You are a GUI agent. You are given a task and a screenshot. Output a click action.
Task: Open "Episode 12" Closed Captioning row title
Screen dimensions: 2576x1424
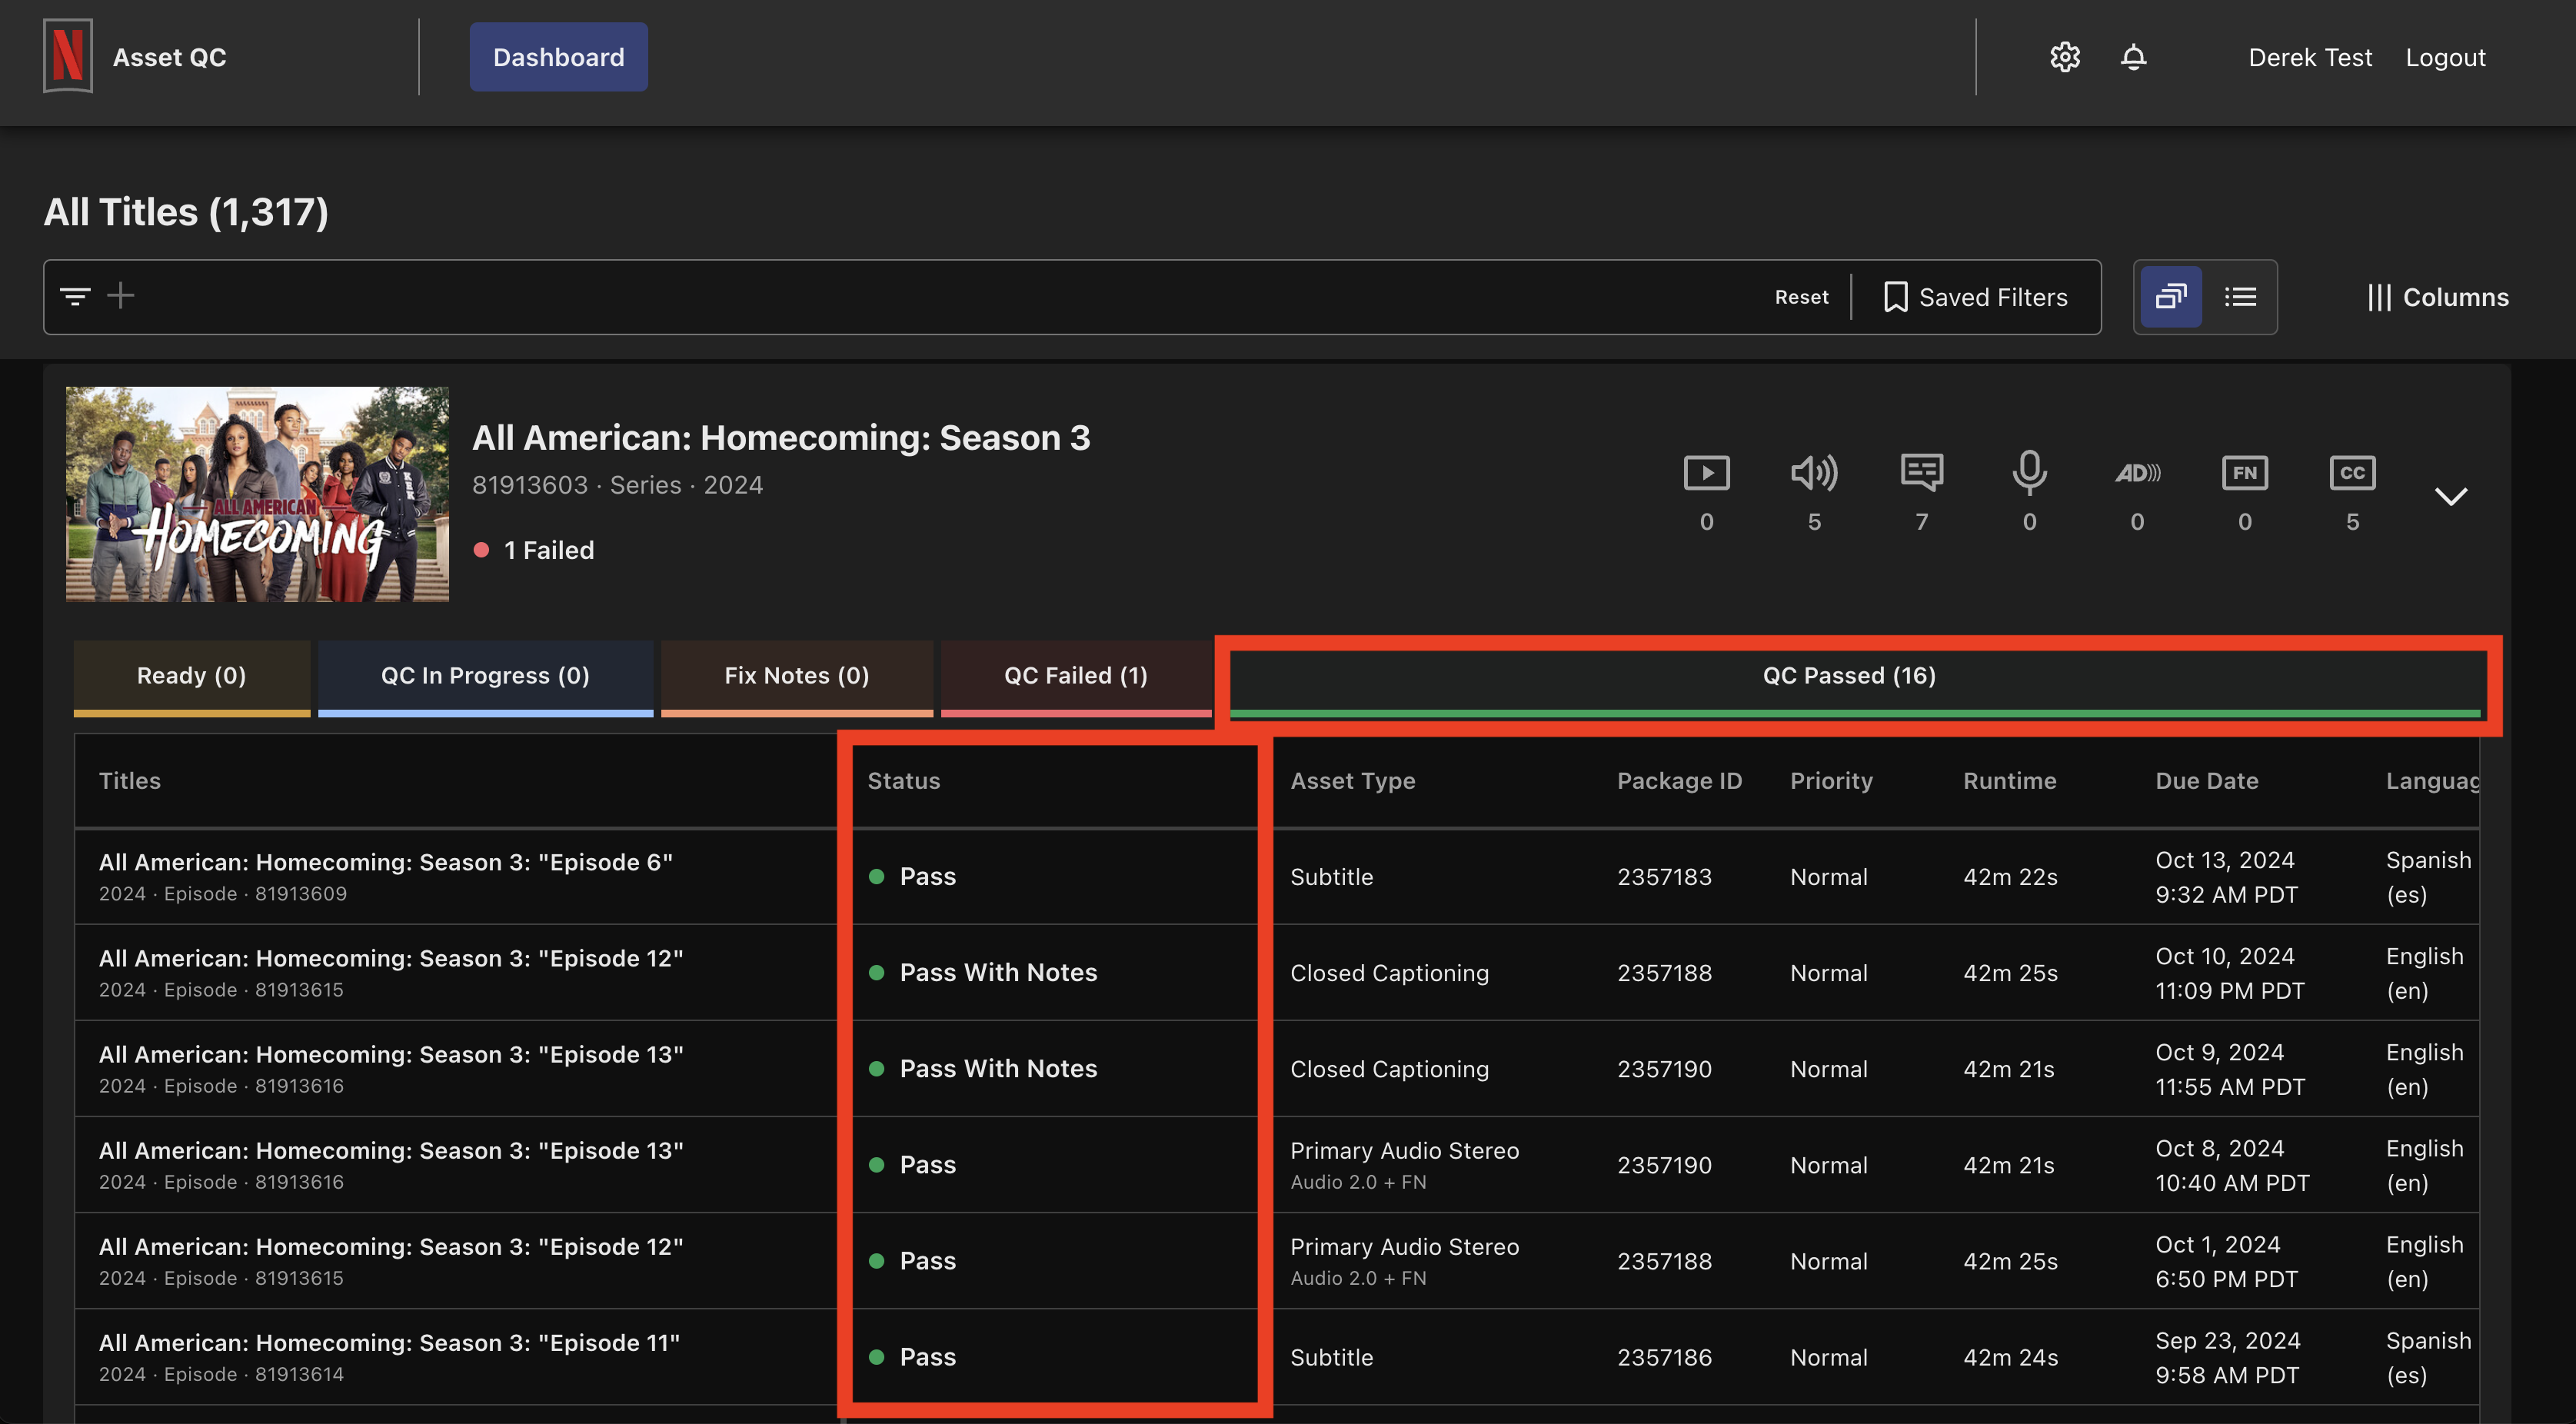click(391, 958)
